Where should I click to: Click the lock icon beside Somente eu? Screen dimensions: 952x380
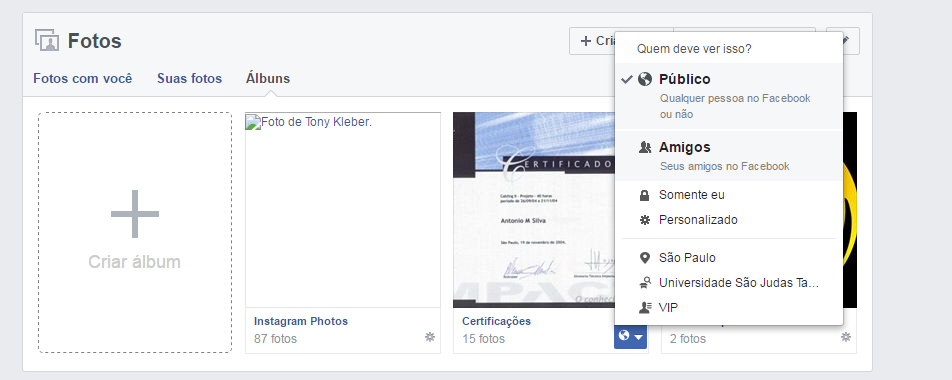click(645, 195)
